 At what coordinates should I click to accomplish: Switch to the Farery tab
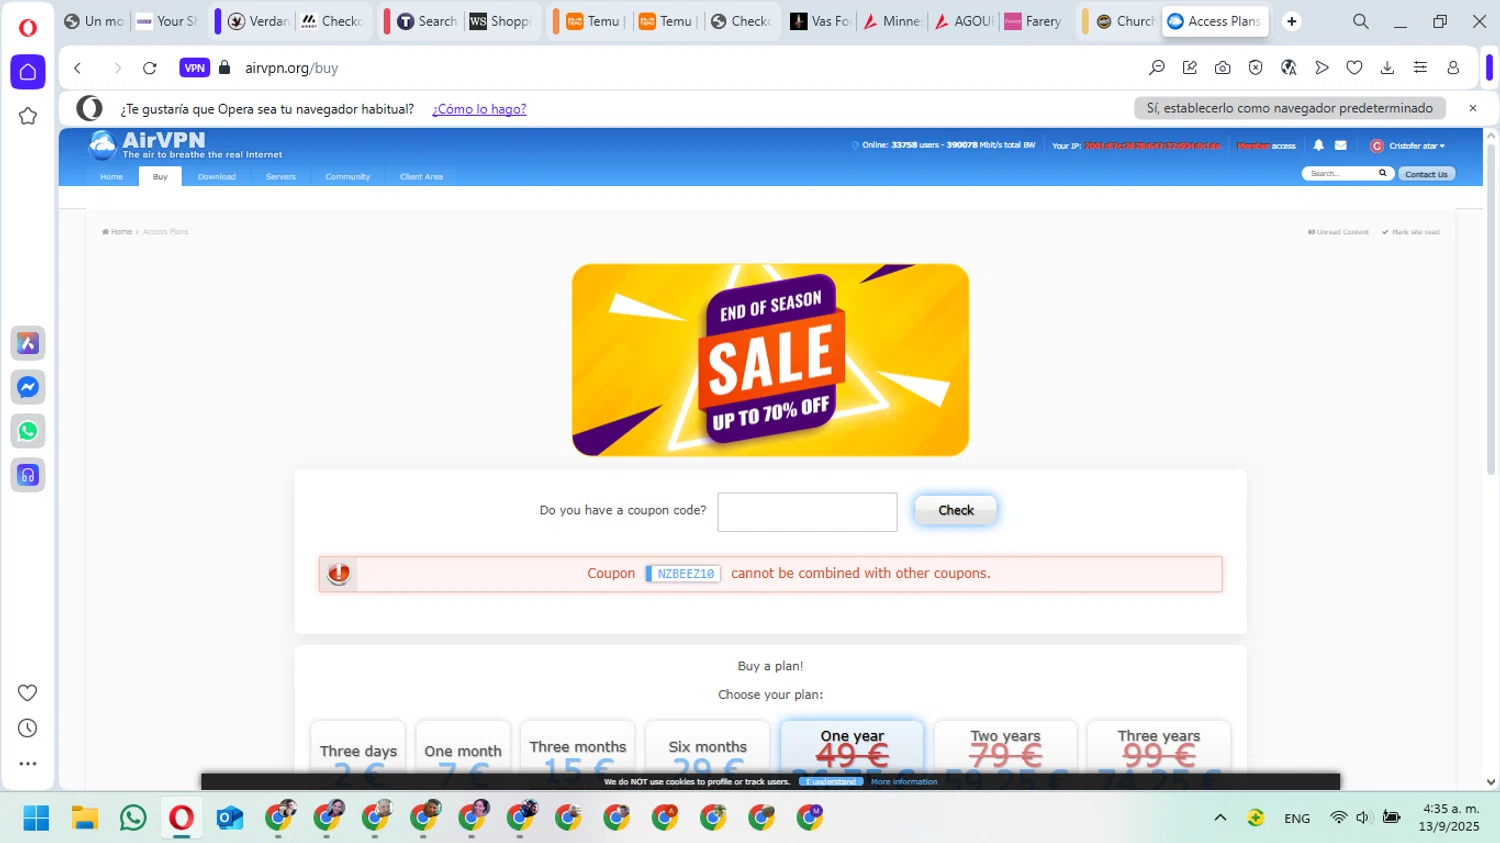[1033, 21]
